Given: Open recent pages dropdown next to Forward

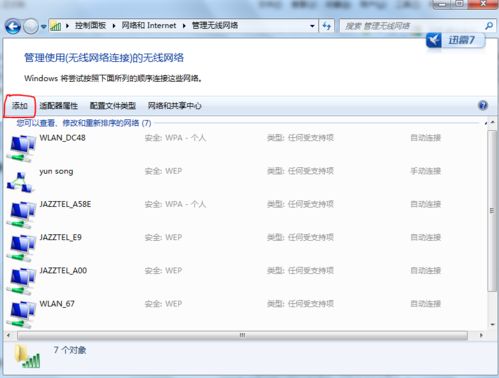Looking at the screenshot, I should (43, 26).
